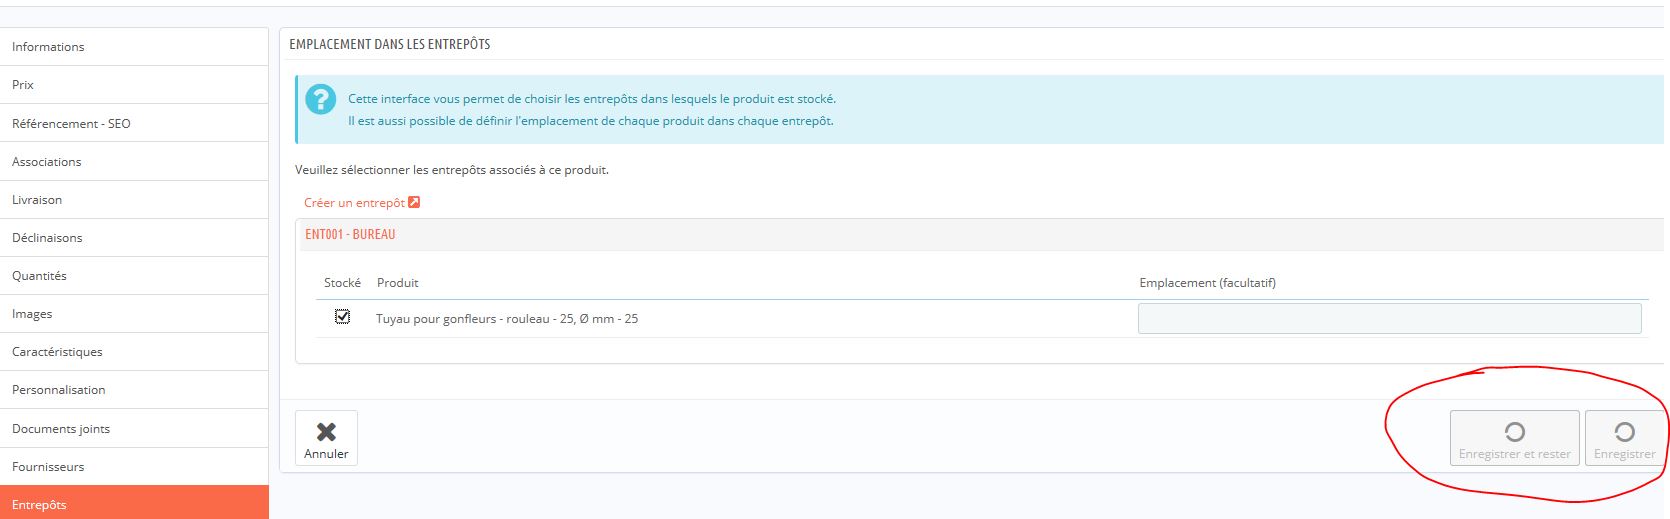Collapse the ENT001 - BUREAU warehouse header
The image size is (1670, 519).
[x=350, y=234]
